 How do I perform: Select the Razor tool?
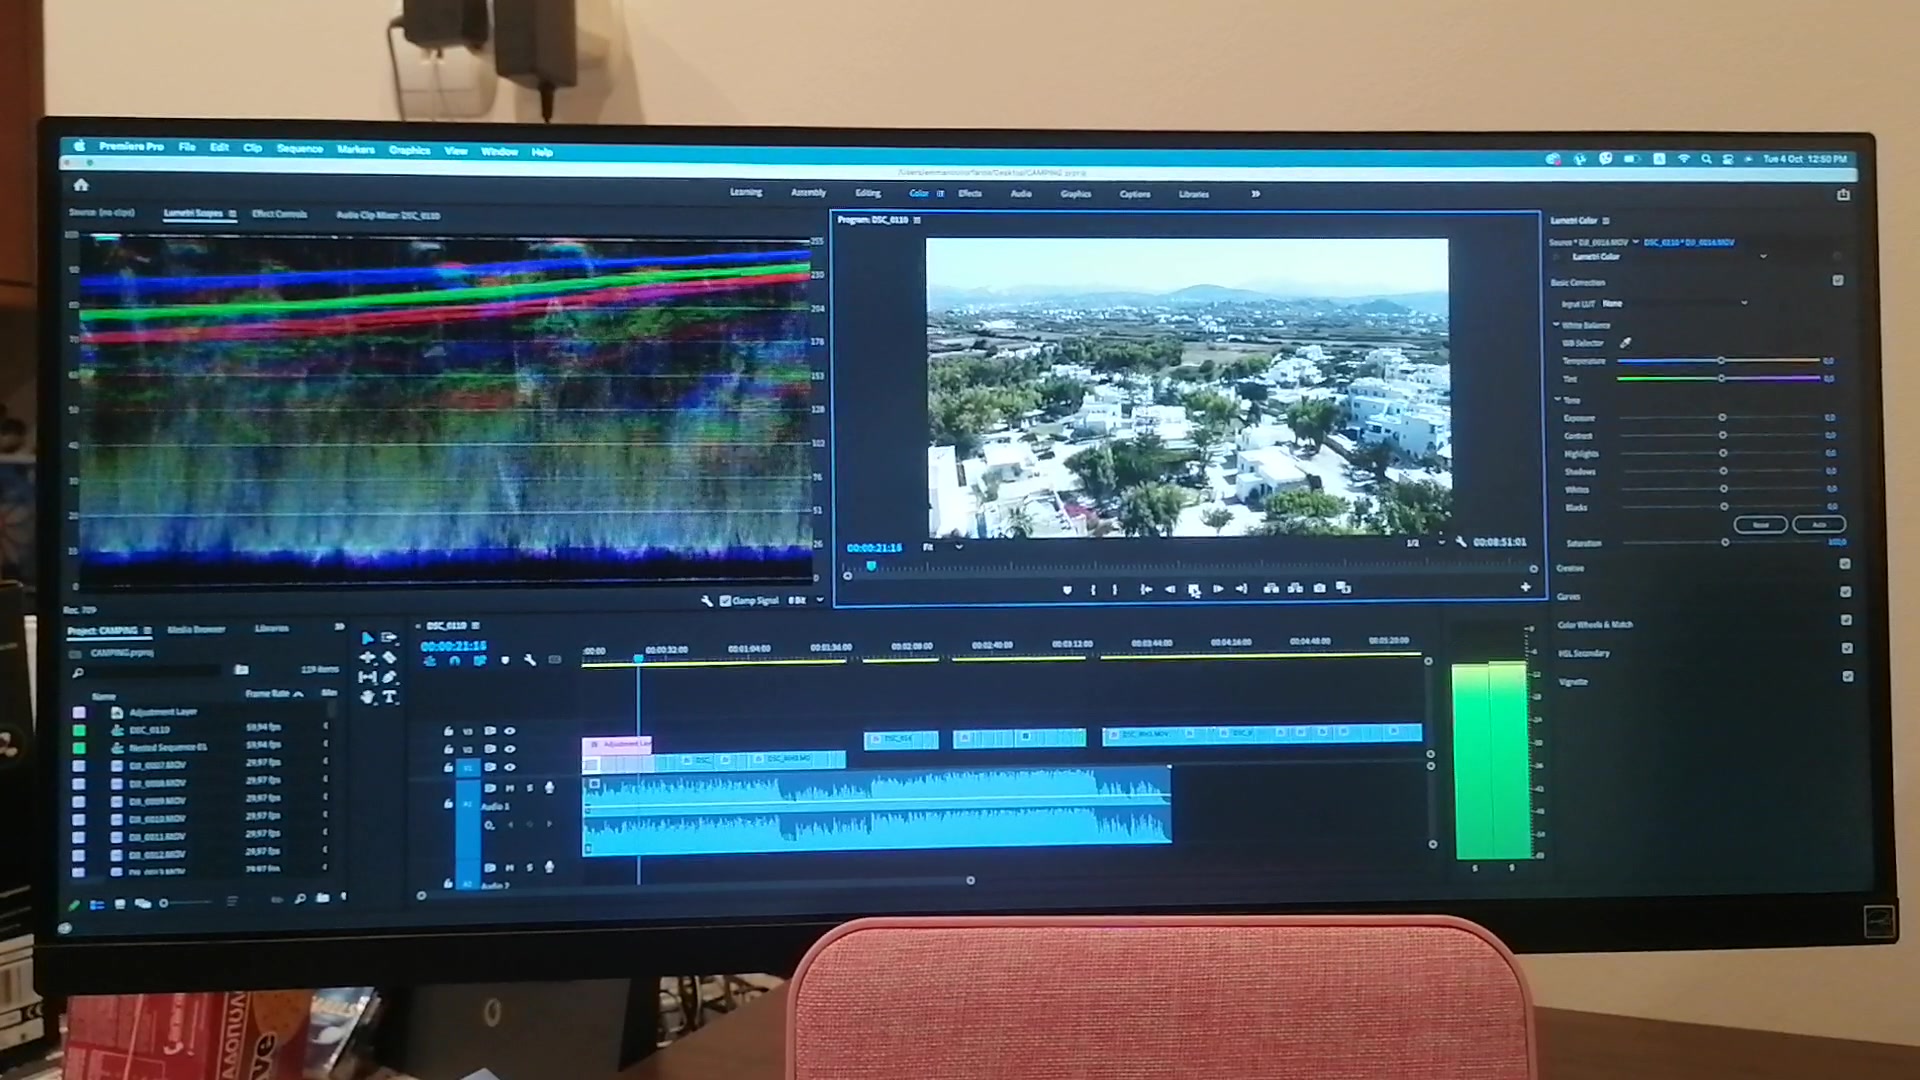click(389, 657)
